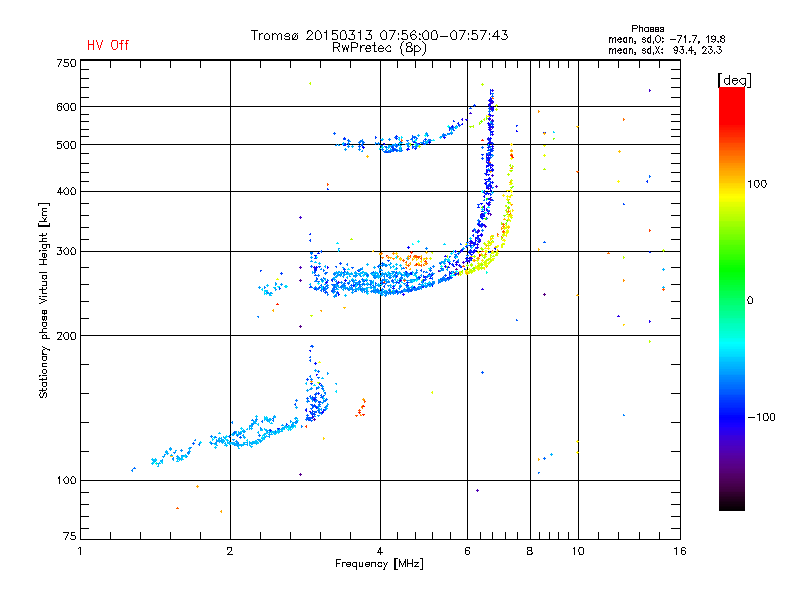Click y-axis tick label 600
Screen dimensions: 800x600
coord(66,107)
